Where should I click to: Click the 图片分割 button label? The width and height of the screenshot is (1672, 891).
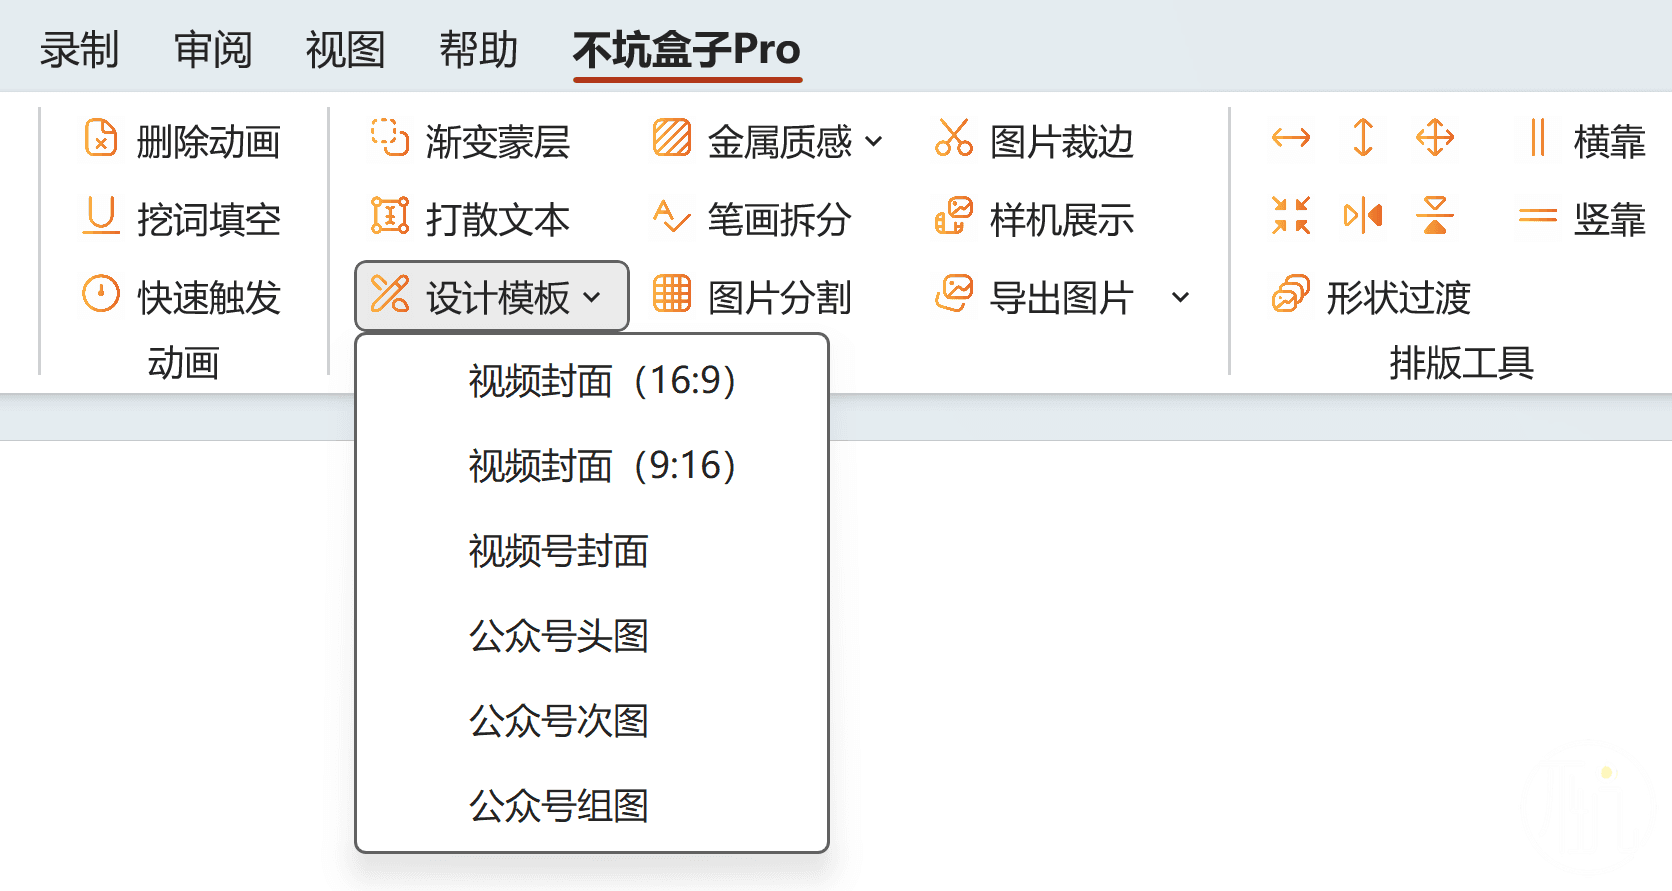pyautogui.click(x=780, y=297)
